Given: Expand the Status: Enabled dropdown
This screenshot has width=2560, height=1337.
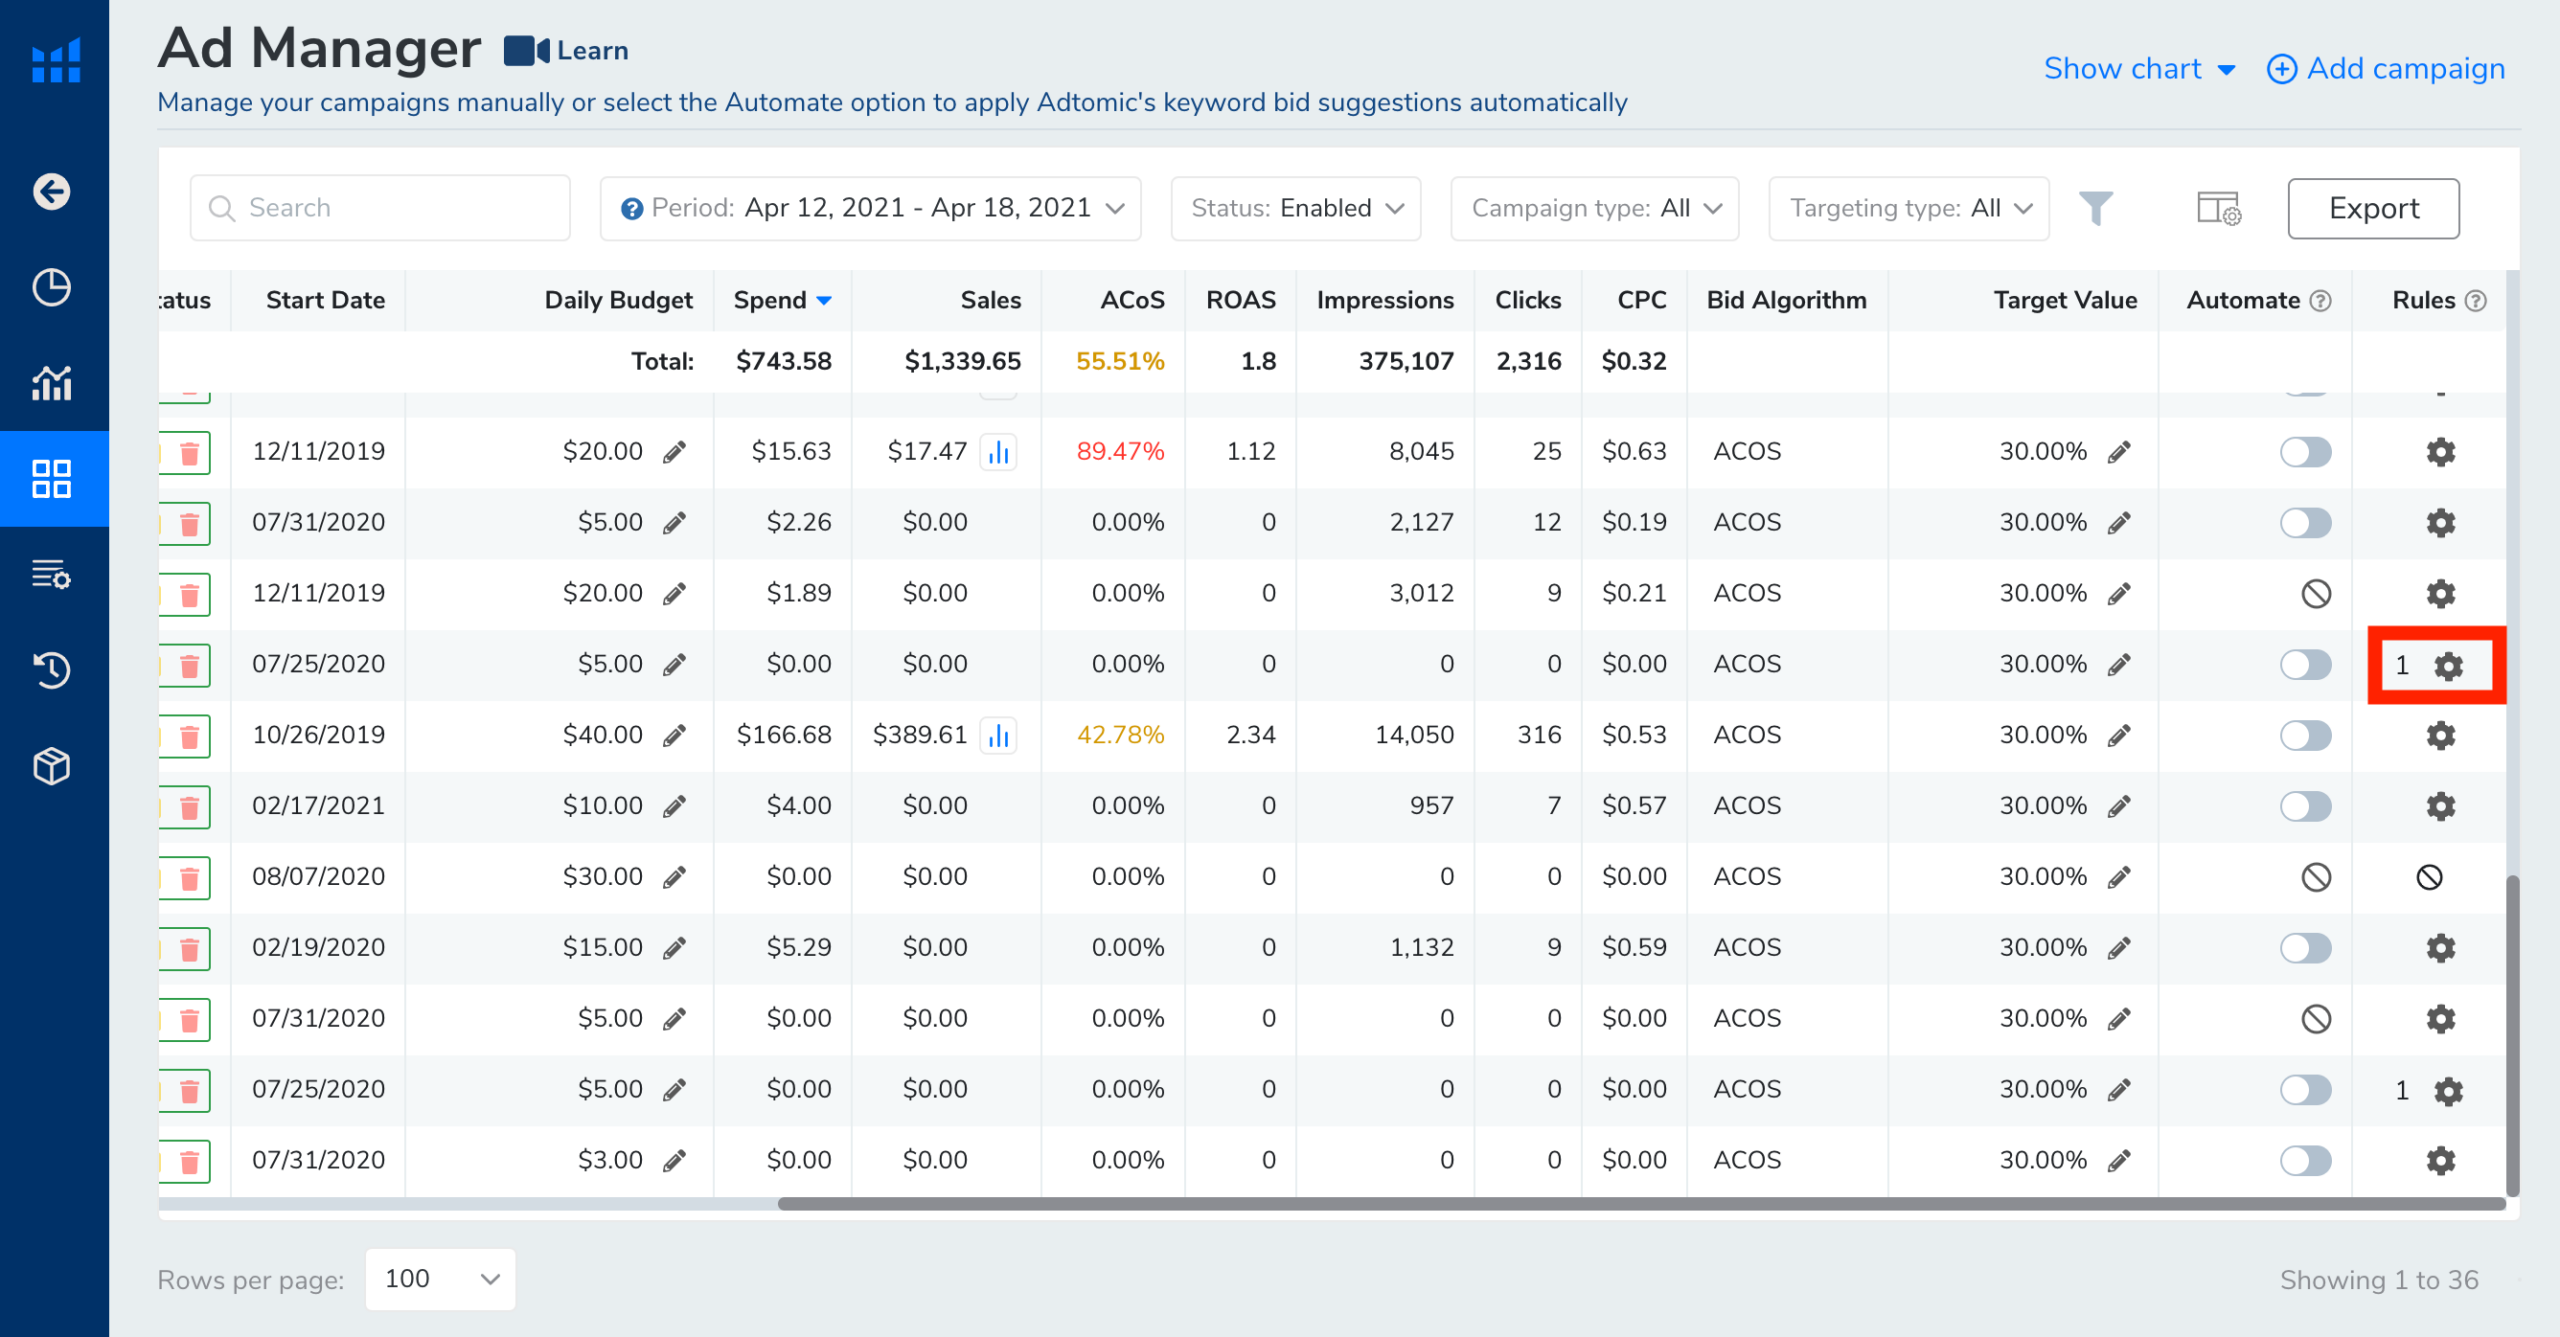Looking at the screenshot, I should [x=1296, y=208].
